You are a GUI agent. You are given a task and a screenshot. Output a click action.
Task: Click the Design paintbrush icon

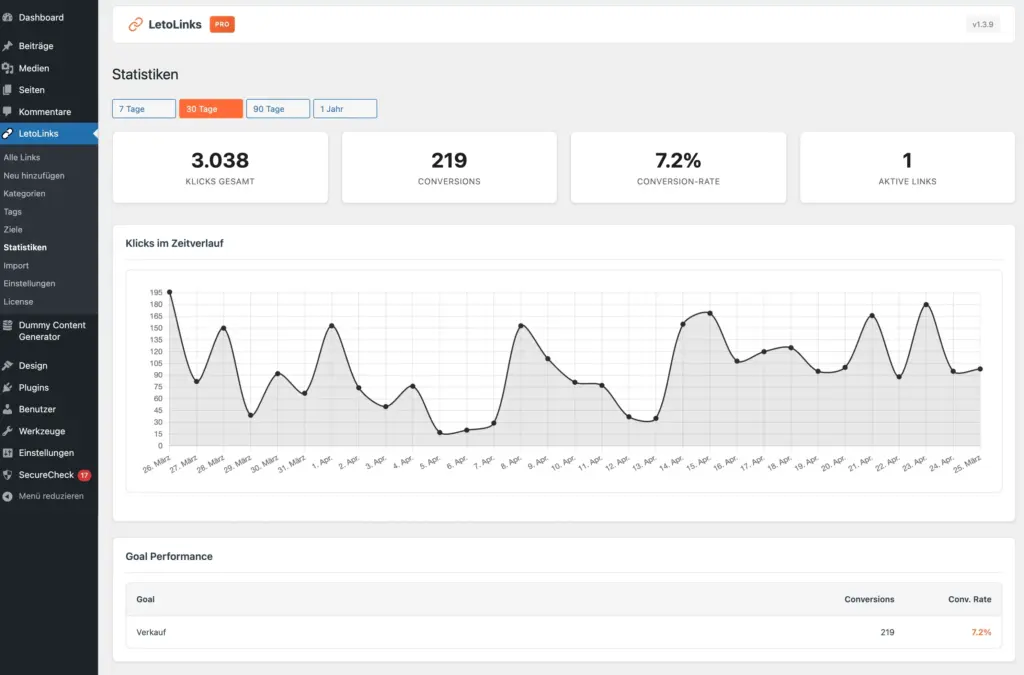tap(8, 366)
